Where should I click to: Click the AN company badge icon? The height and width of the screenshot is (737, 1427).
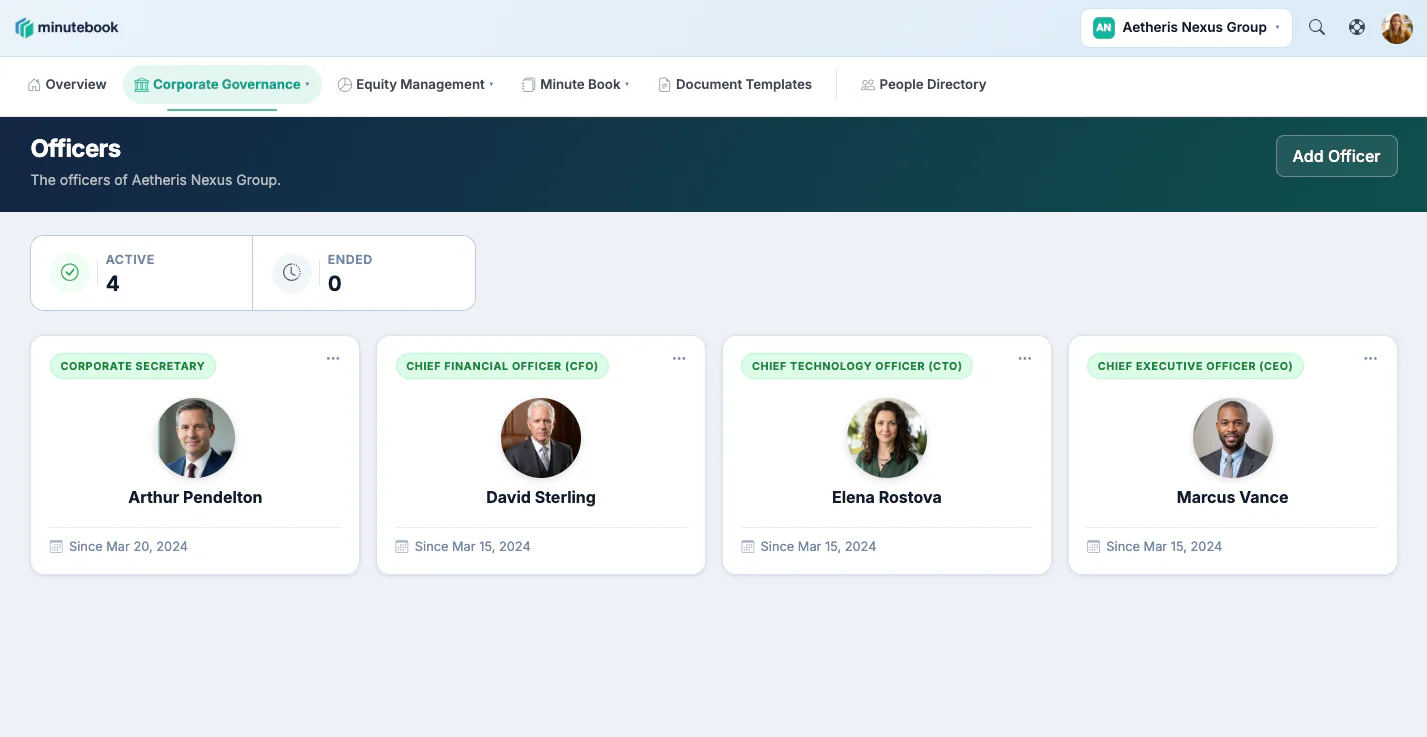[x=1104, y=28]
